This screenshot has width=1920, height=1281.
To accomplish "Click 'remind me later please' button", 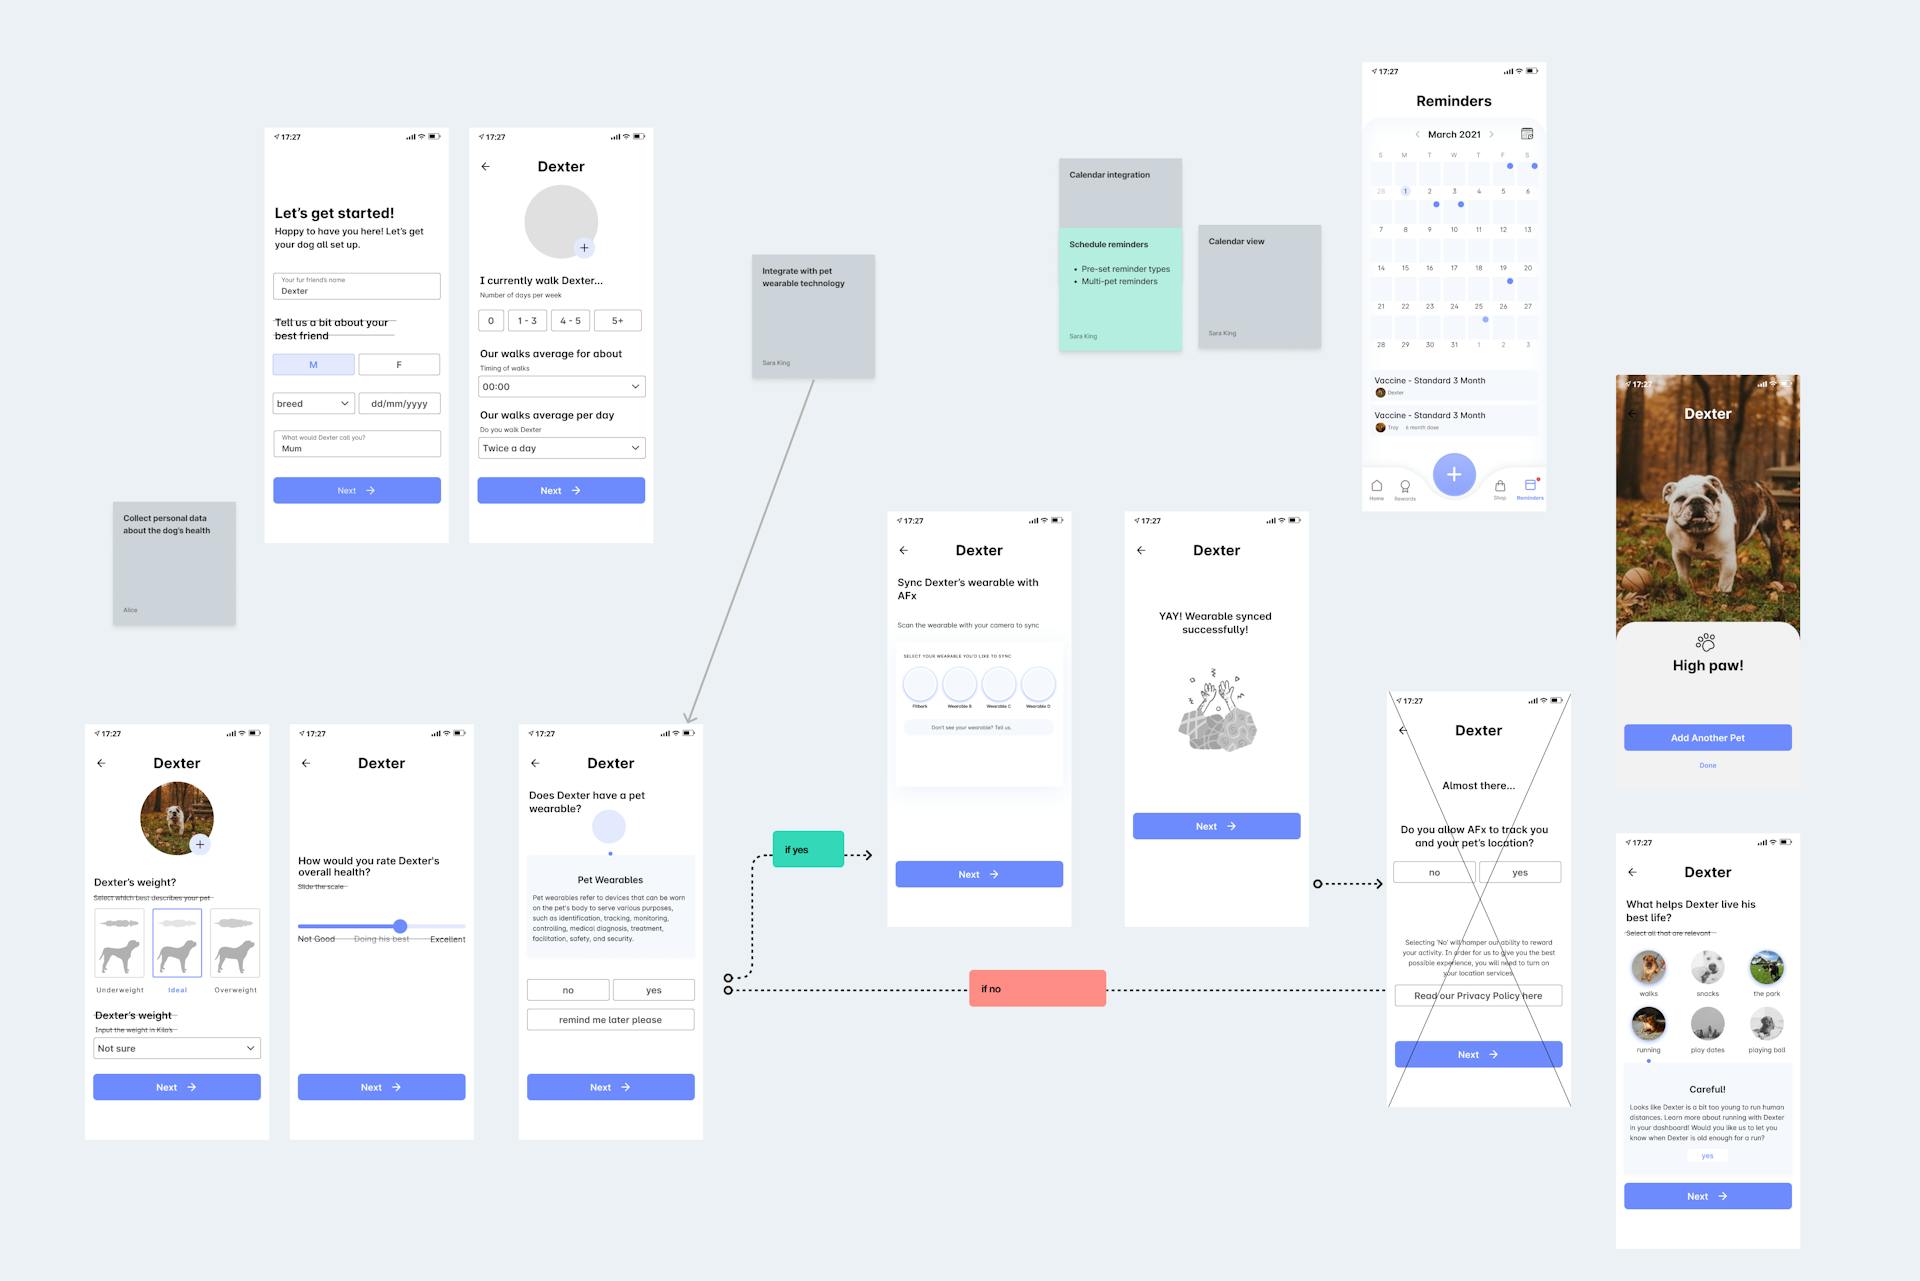I will (x=610, y=1020).
